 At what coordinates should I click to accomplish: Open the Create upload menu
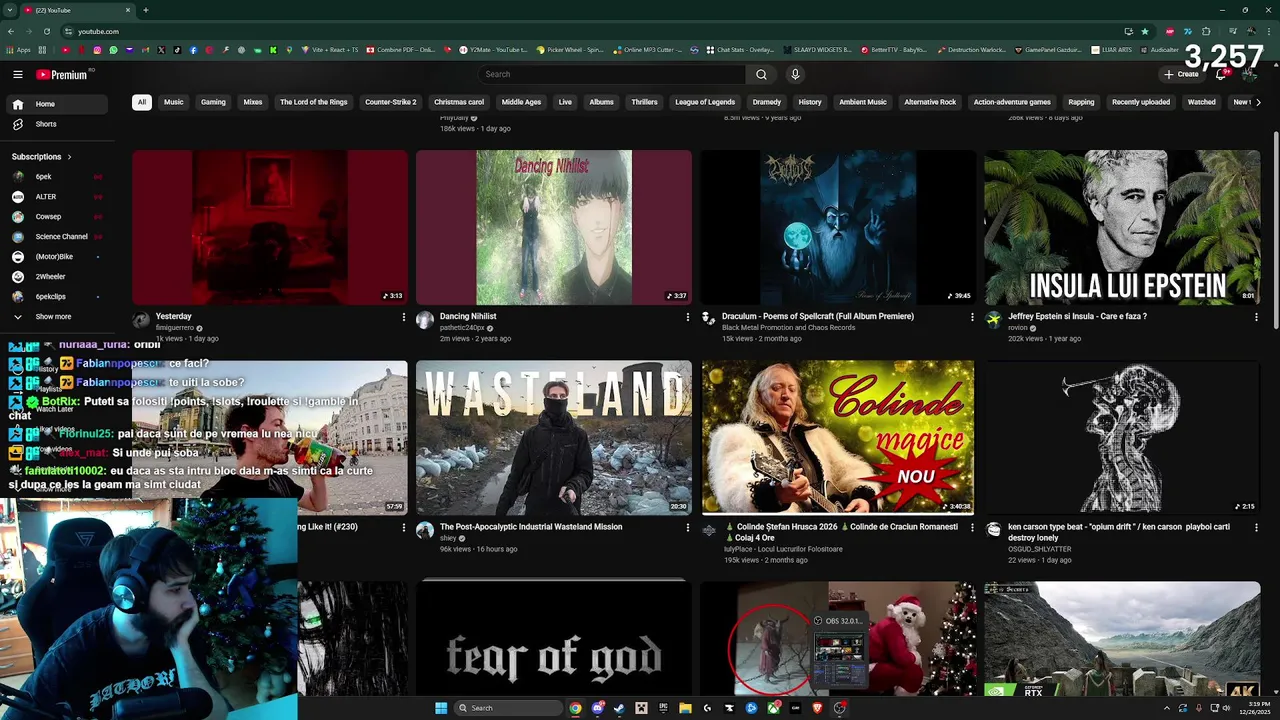1181,74
